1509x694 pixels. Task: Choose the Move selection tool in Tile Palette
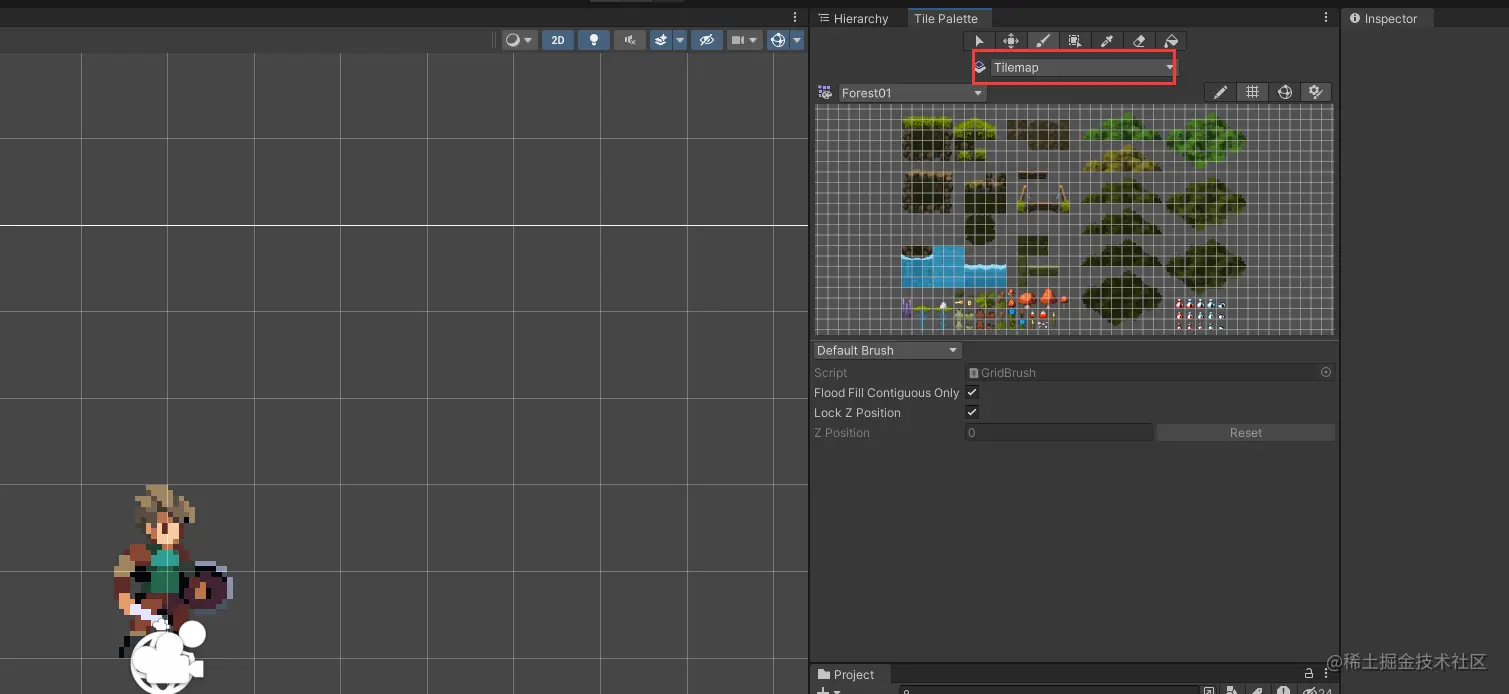click(x=1011, y=41)
